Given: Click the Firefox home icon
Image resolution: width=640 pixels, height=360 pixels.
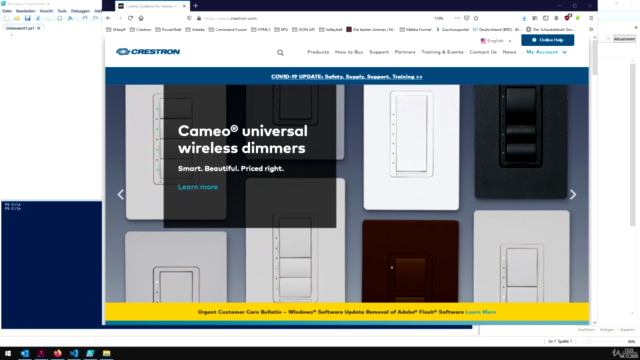Looking at the screenshot, I should (x=141, y=18).
